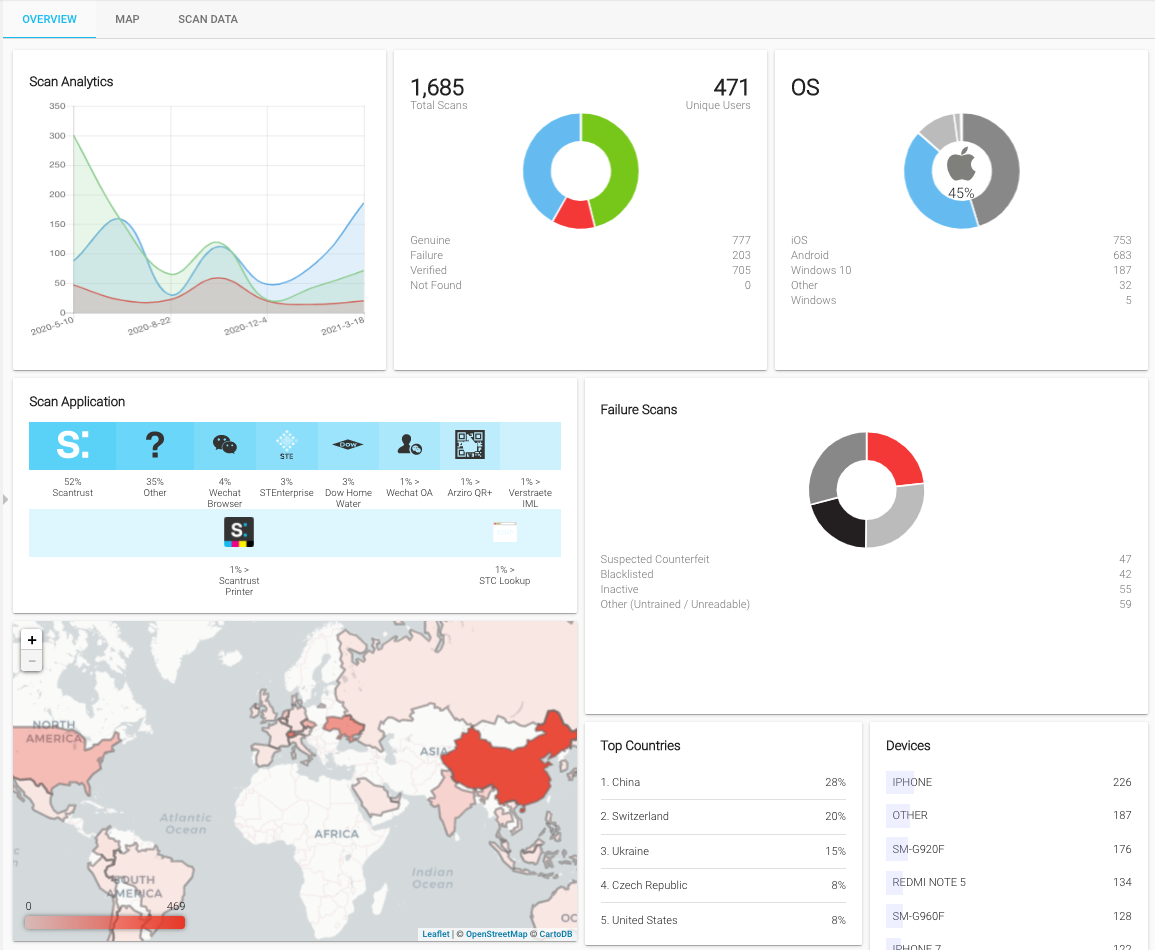Screen dimensions: 1155x950
Task: Select the Wechat Browser icon
Action: [225, 445]
